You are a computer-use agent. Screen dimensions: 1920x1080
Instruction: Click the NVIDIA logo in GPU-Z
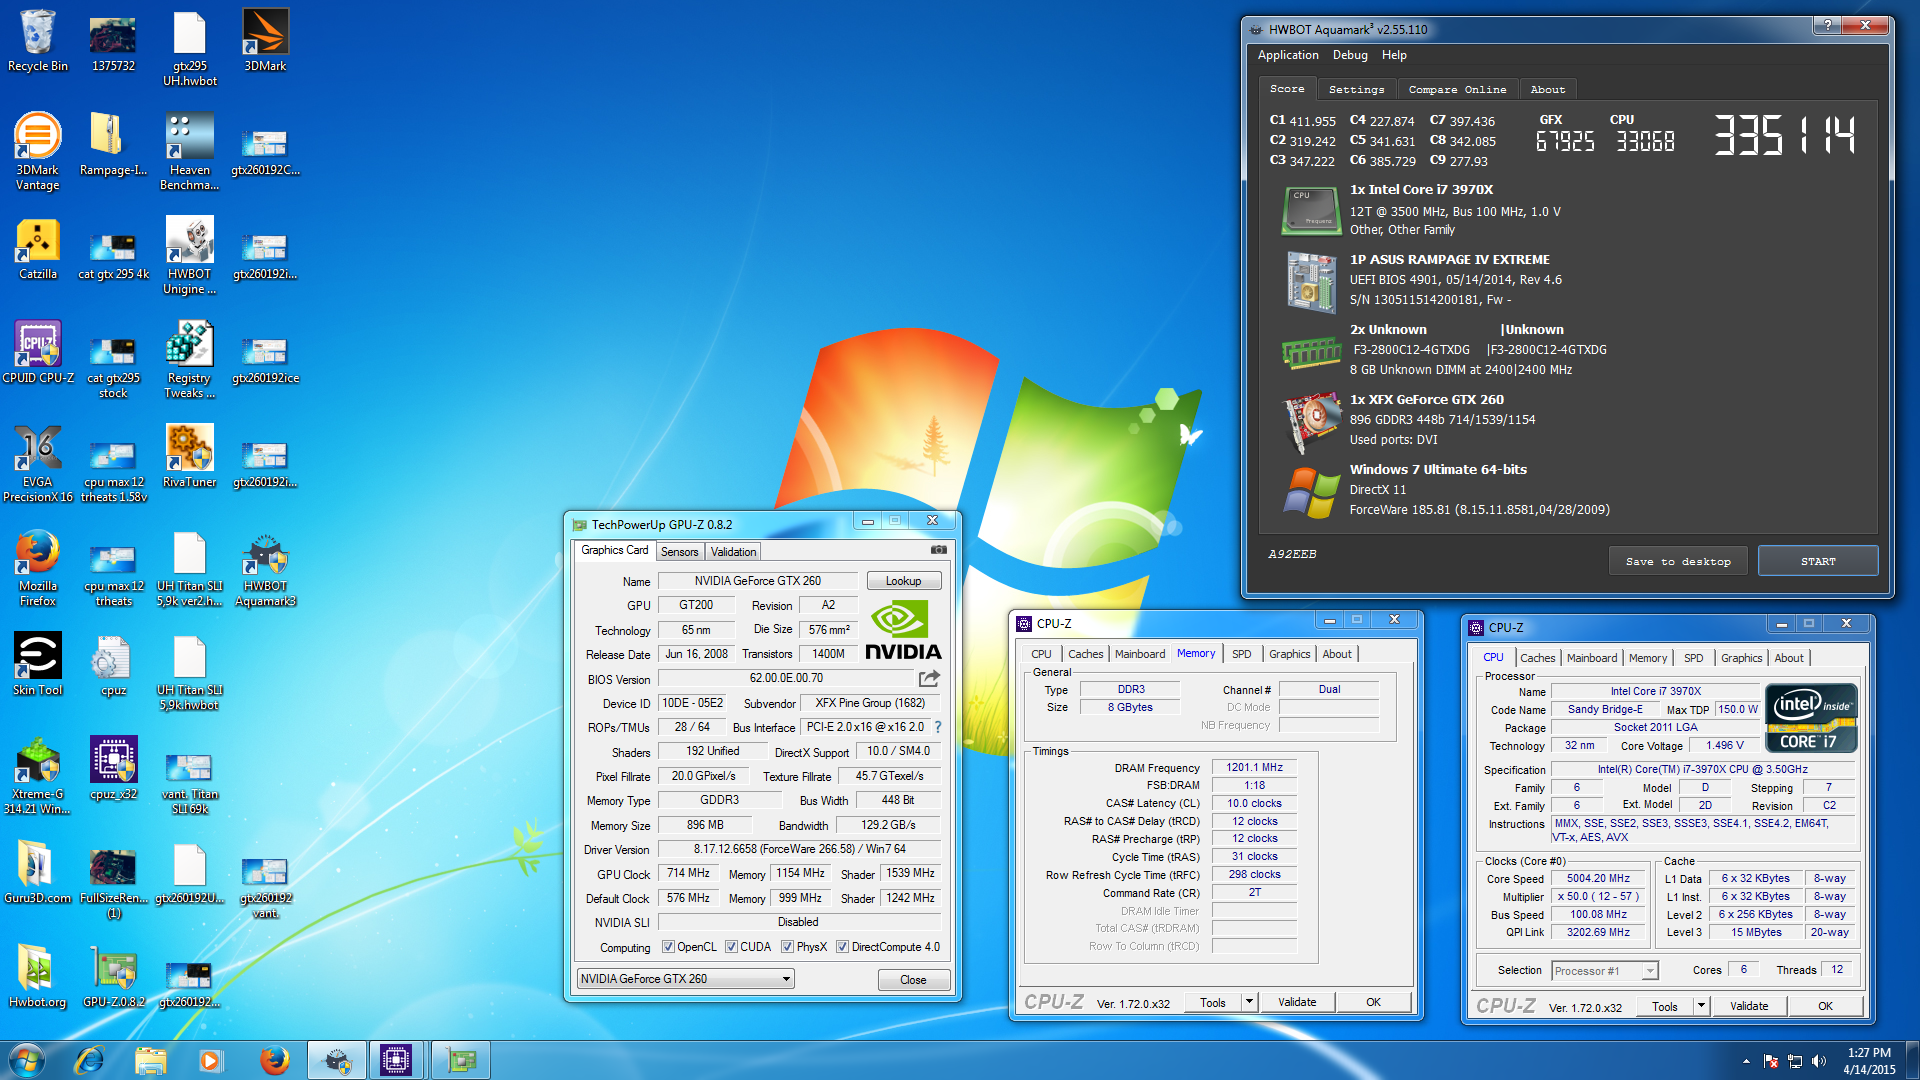click(x=903, y=631)
